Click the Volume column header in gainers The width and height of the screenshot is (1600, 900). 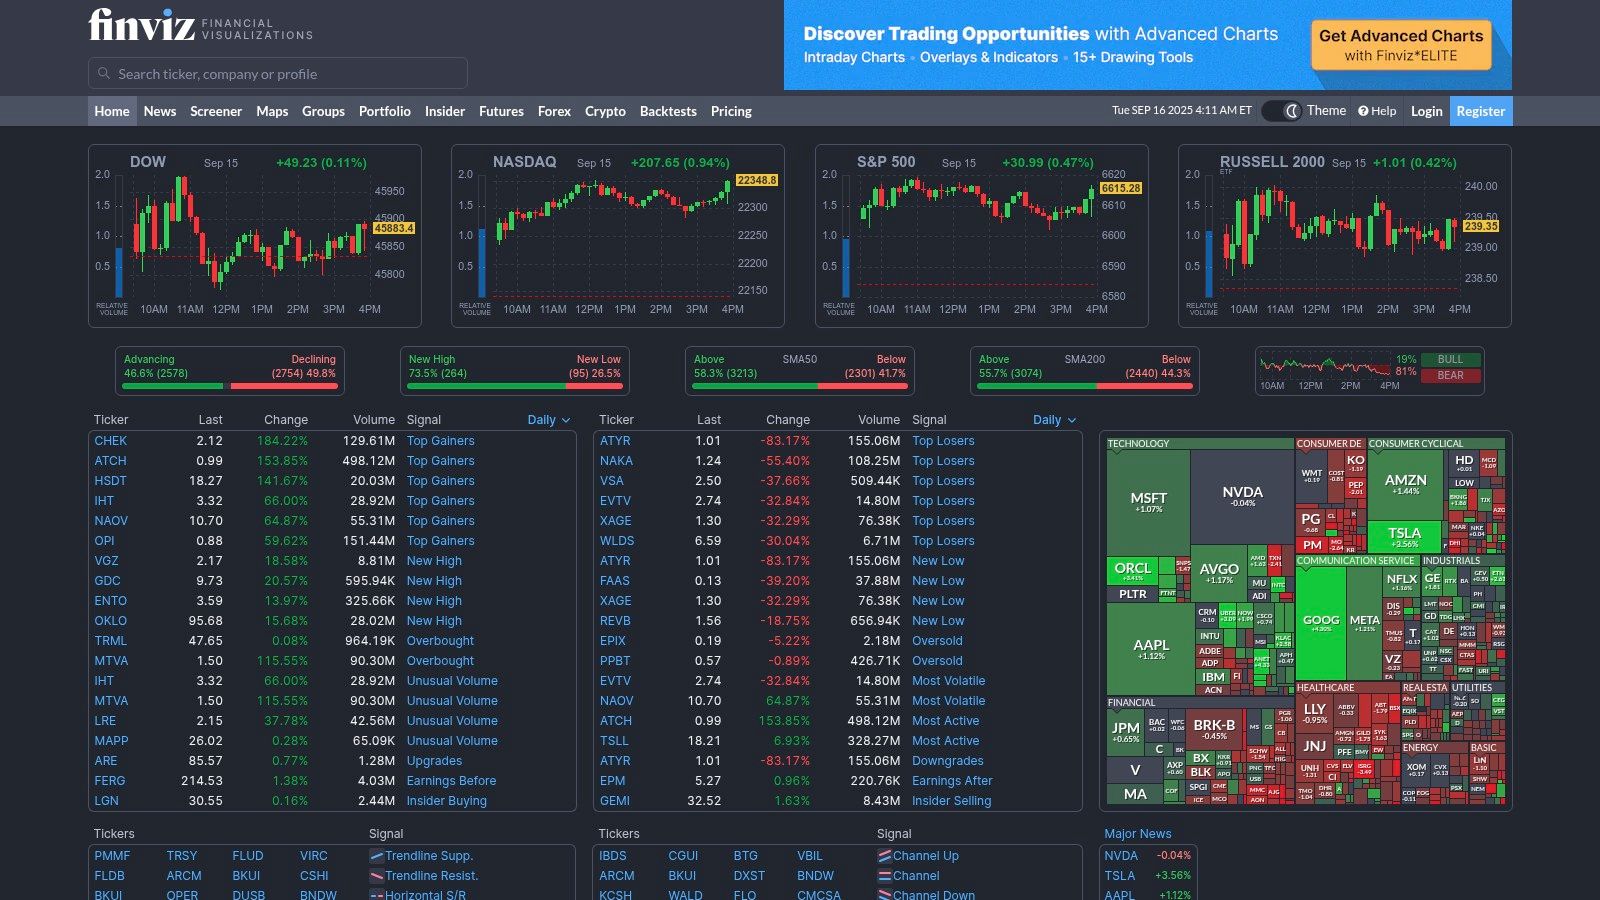tap(374, 420)
